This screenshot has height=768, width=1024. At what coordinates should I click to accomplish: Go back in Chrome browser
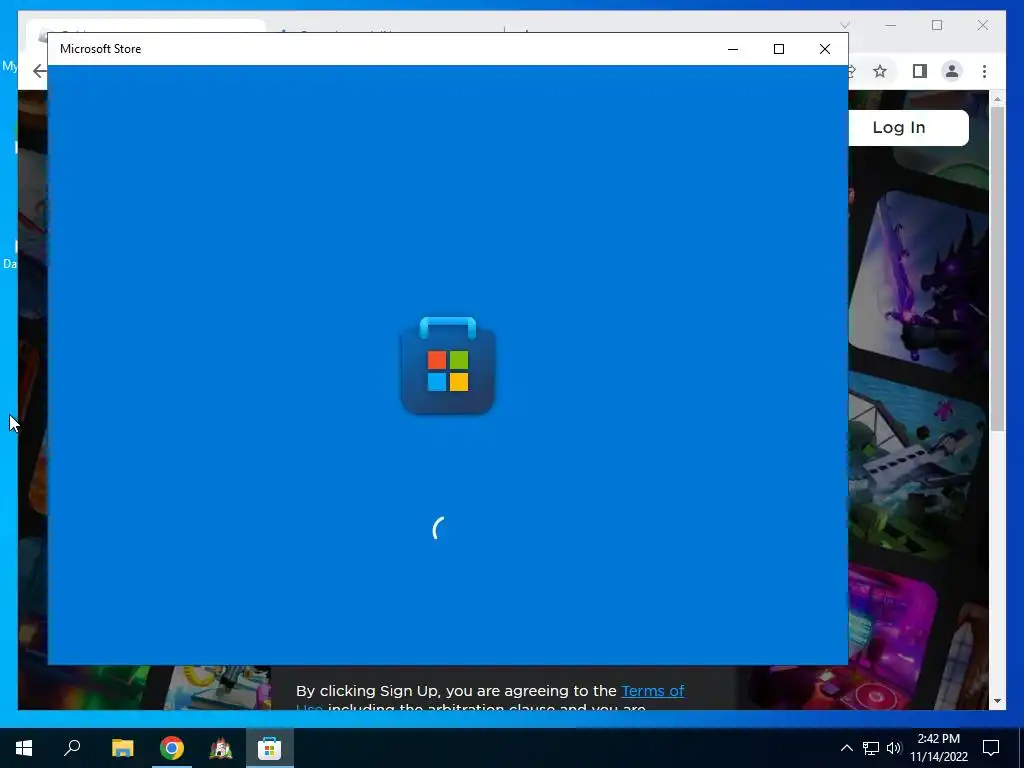pyautogui.click(x=40, y=71)
